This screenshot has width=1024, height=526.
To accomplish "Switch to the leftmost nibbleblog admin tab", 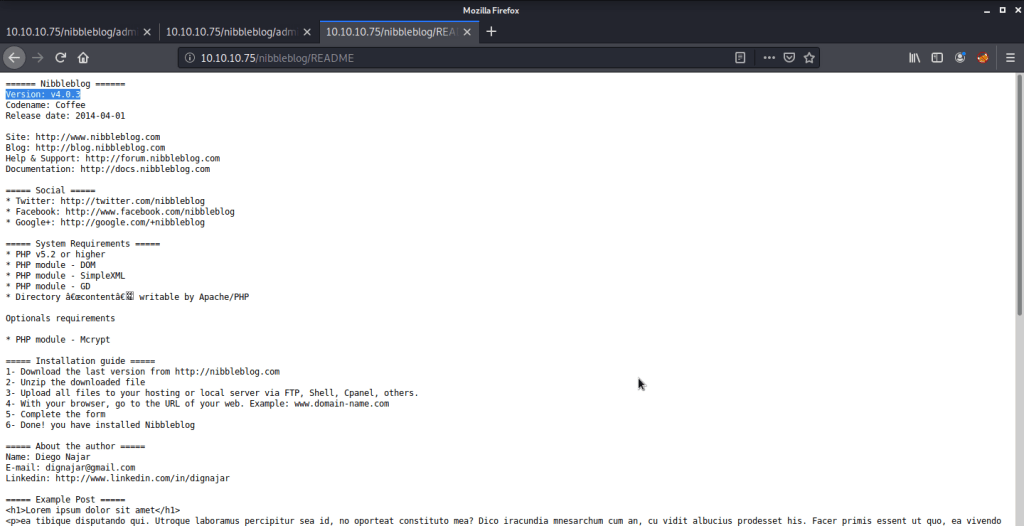I will tap(70, 32).
